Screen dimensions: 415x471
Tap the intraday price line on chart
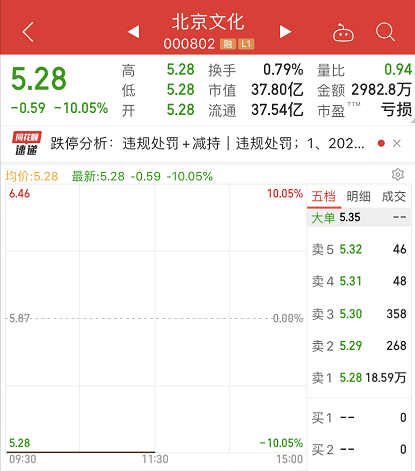tap(80, 452)
